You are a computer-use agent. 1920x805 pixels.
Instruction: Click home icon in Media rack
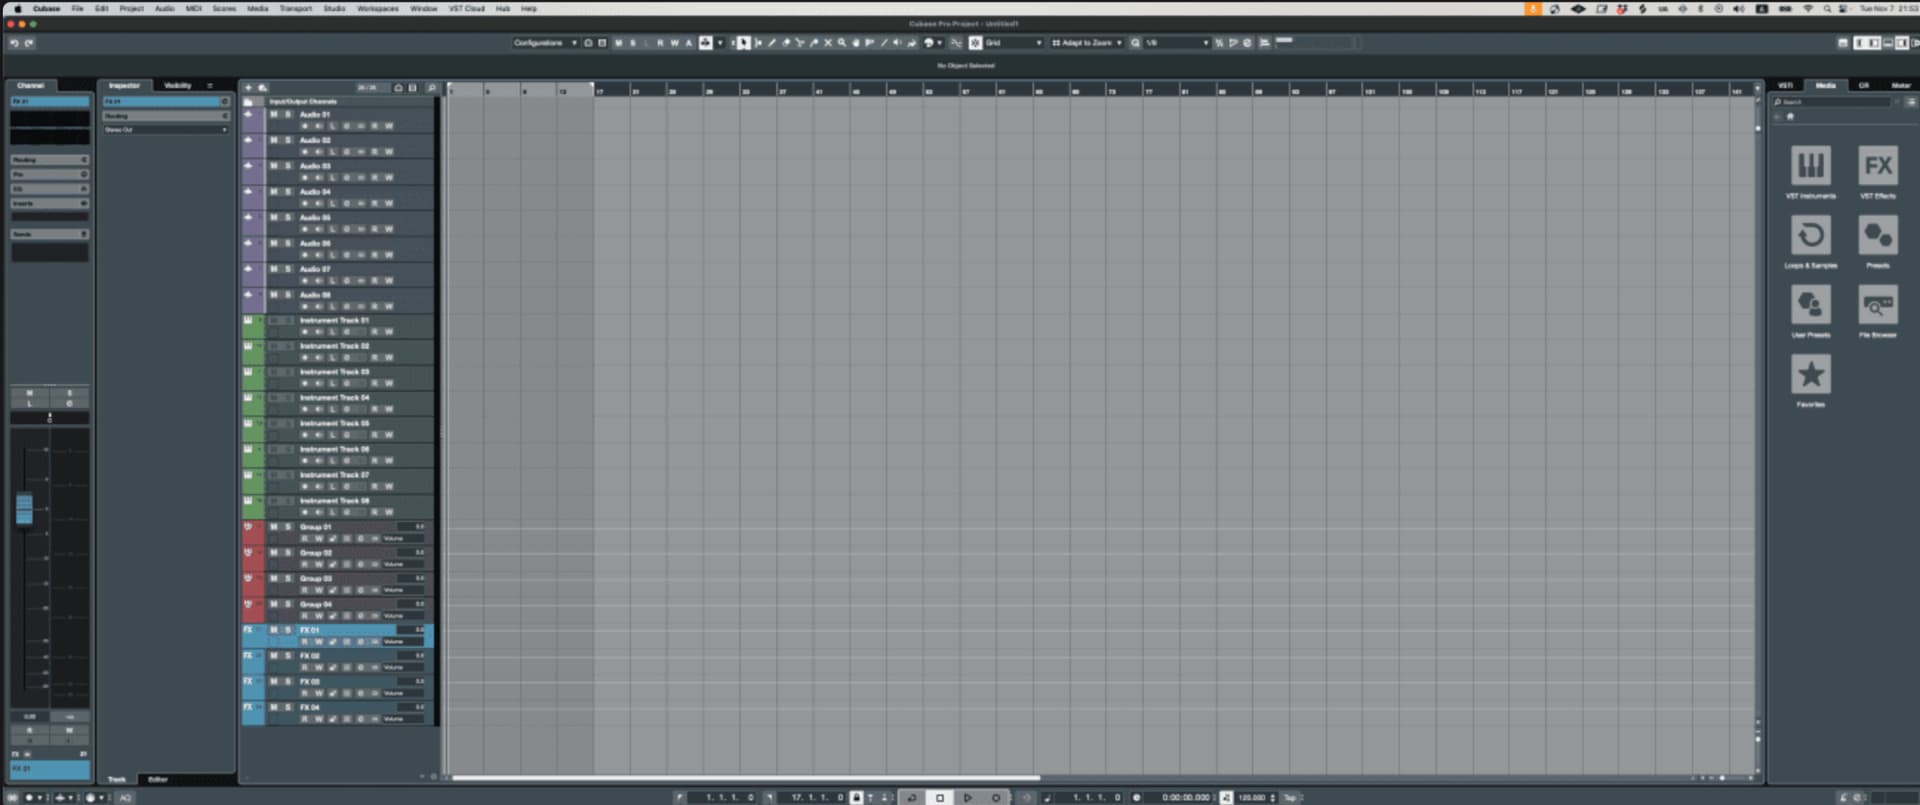[x=1790, y=116]
